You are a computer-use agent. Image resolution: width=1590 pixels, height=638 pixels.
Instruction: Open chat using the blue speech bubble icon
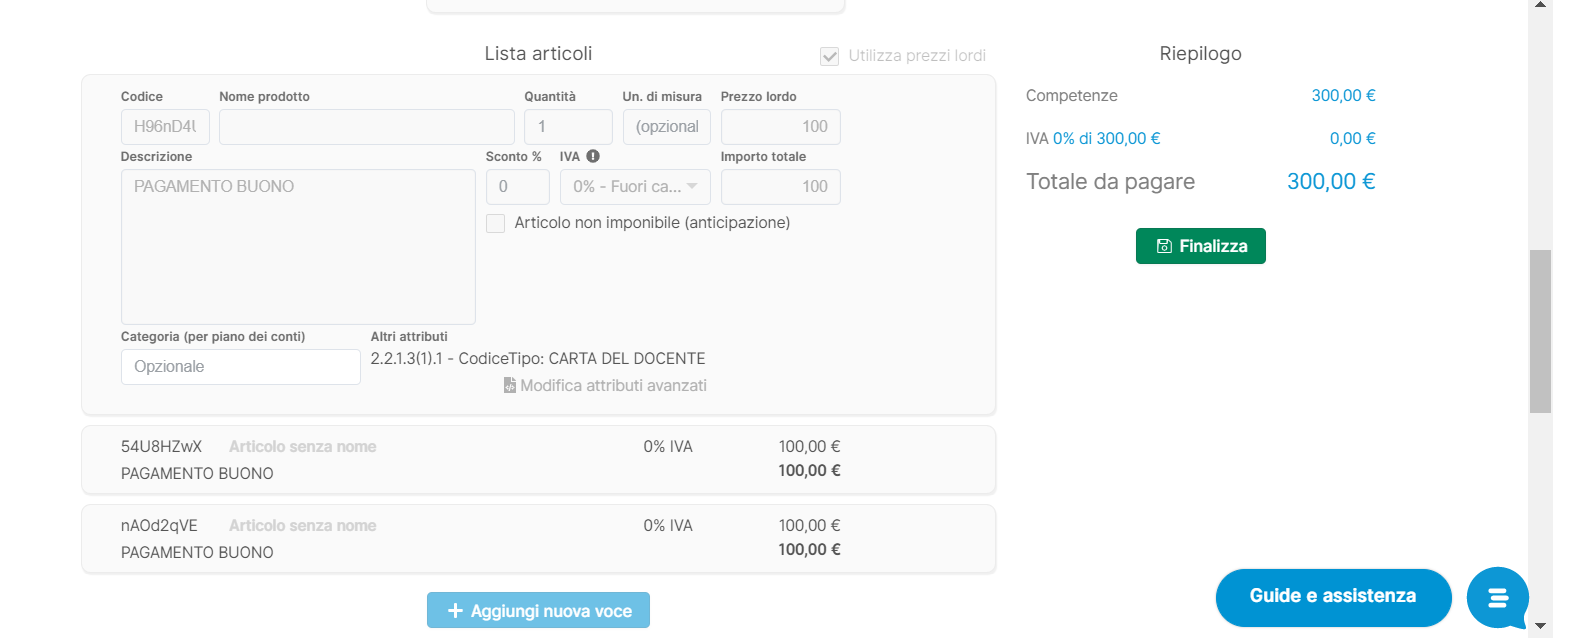tap(1497, 597)
